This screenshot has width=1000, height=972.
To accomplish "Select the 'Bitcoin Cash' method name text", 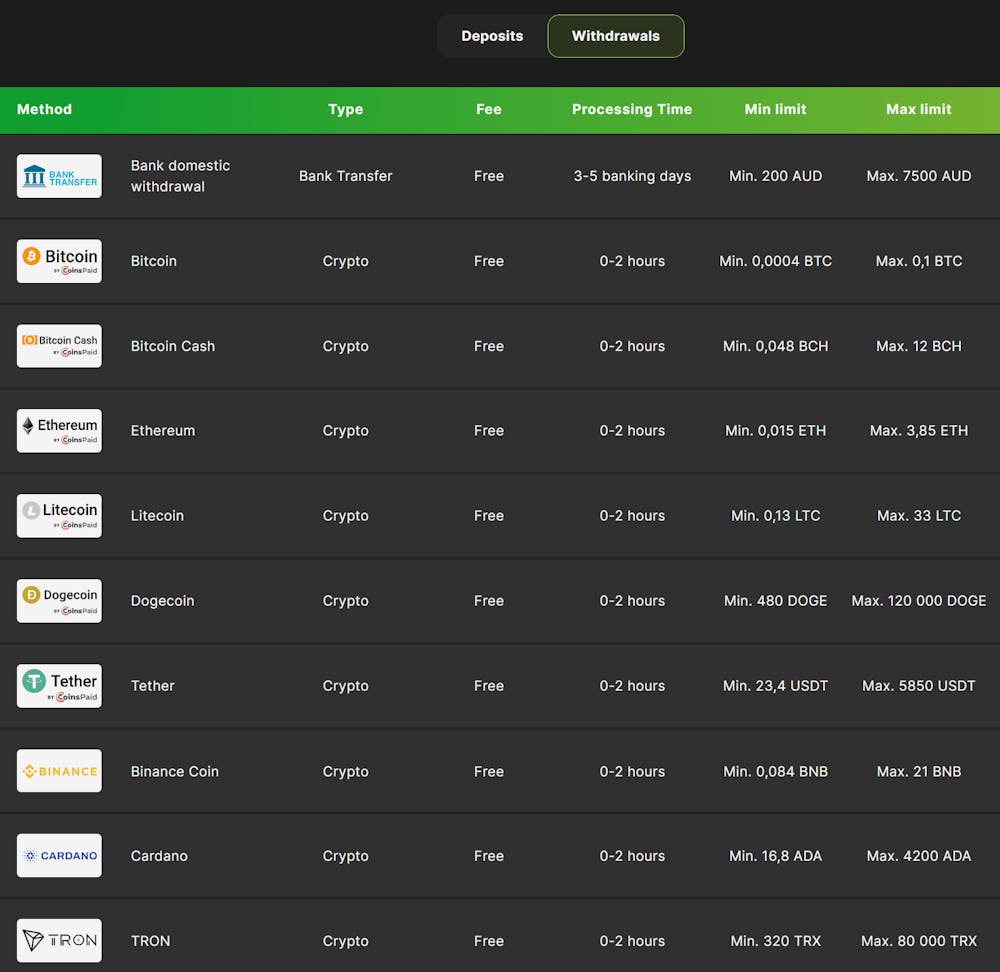I will point(173,346).
